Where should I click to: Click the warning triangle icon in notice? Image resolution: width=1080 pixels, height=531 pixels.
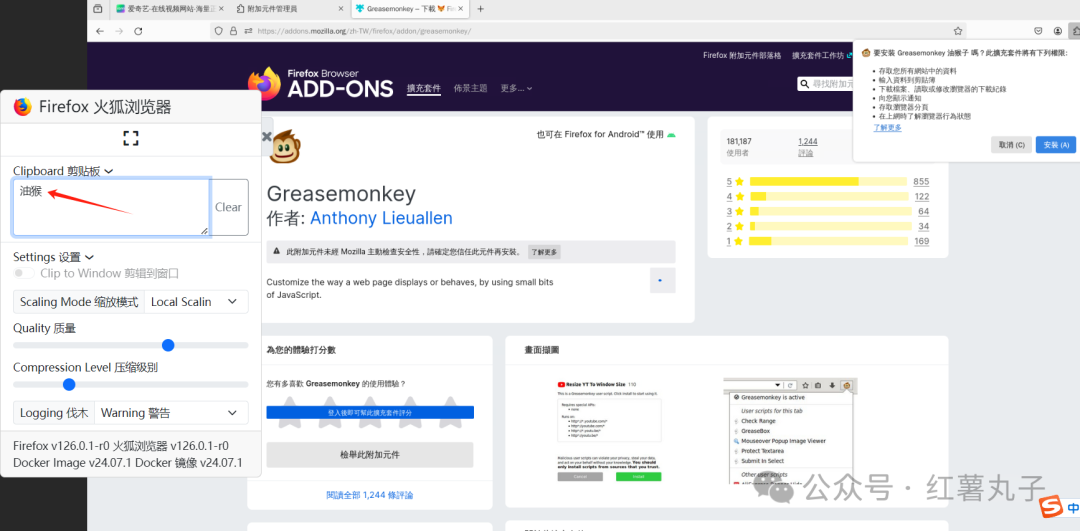(277, 251)
